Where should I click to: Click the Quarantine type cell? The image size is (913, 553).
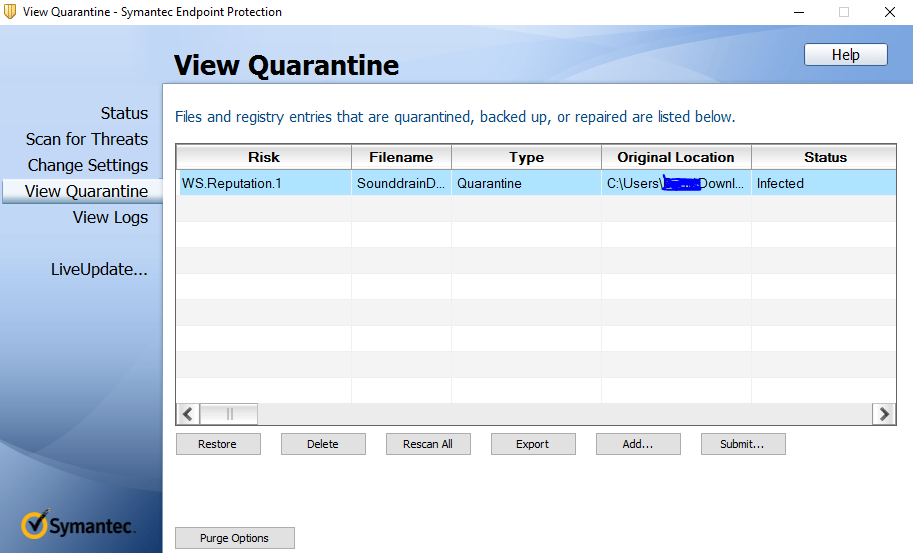526,183
